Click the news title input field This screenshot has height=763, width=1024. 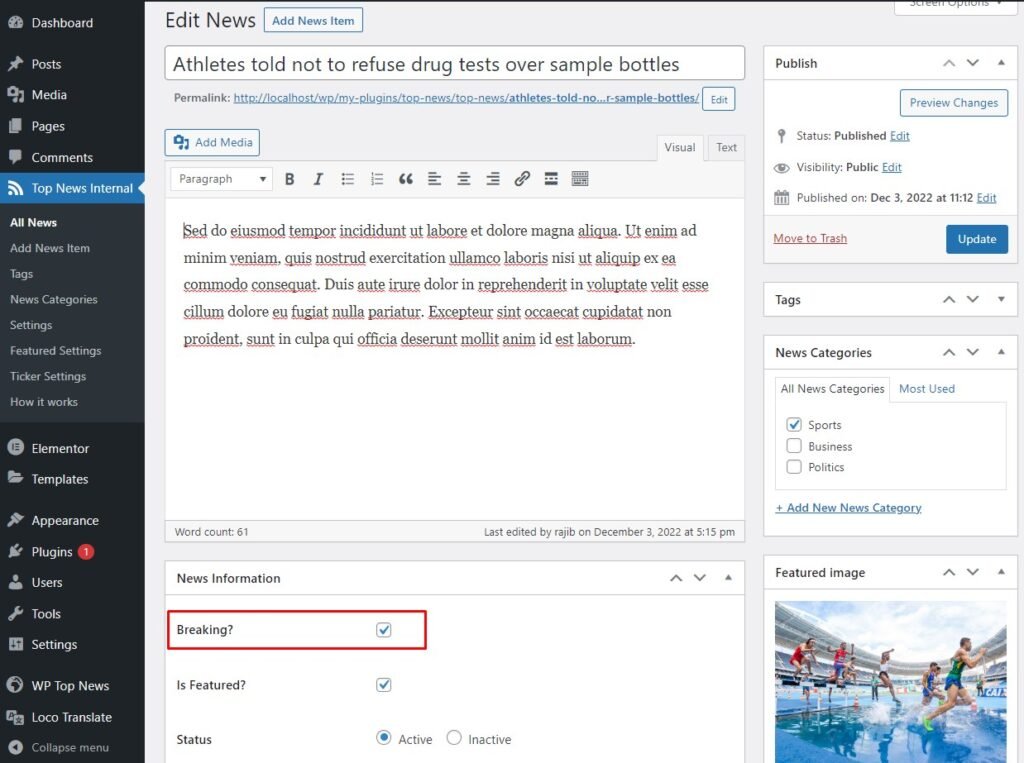(x=454, y=64)
